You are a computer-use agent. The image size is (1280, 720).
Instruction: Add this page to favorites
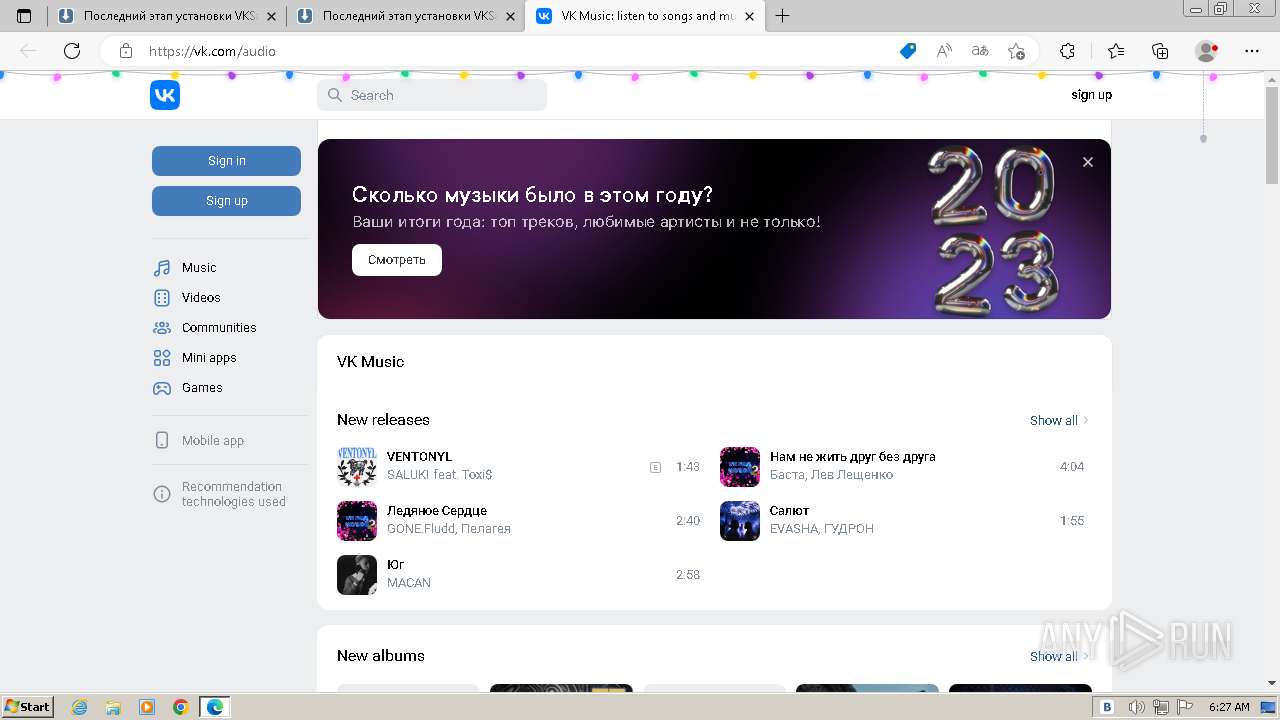tap(1016, 51)
